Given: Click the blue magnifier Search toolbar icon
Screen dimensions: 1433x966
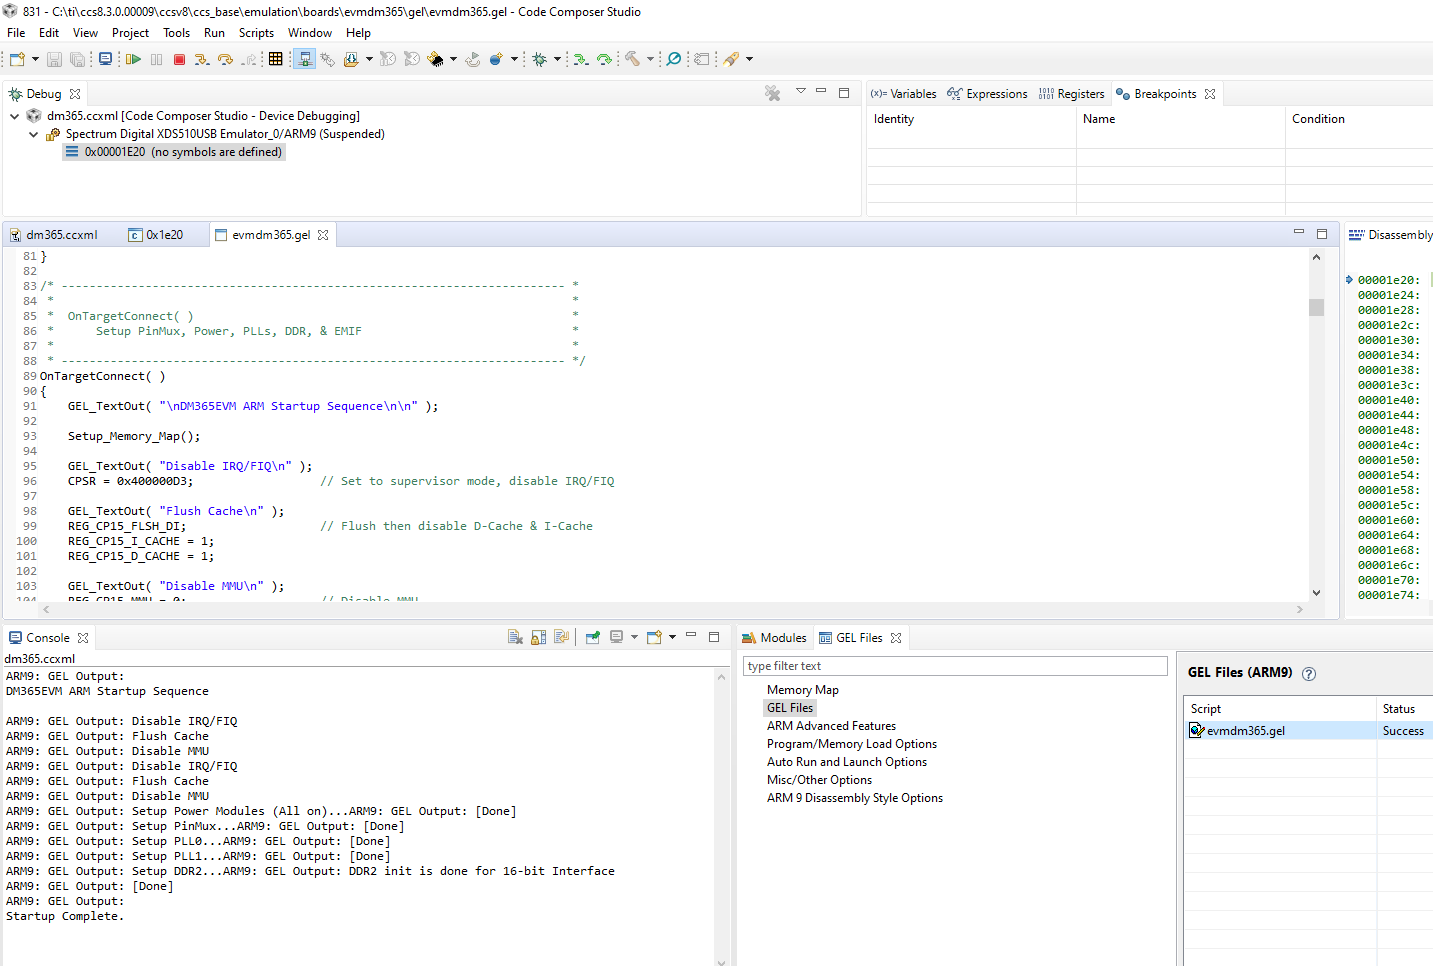Looking at the screenshot, I should [674, 59].
